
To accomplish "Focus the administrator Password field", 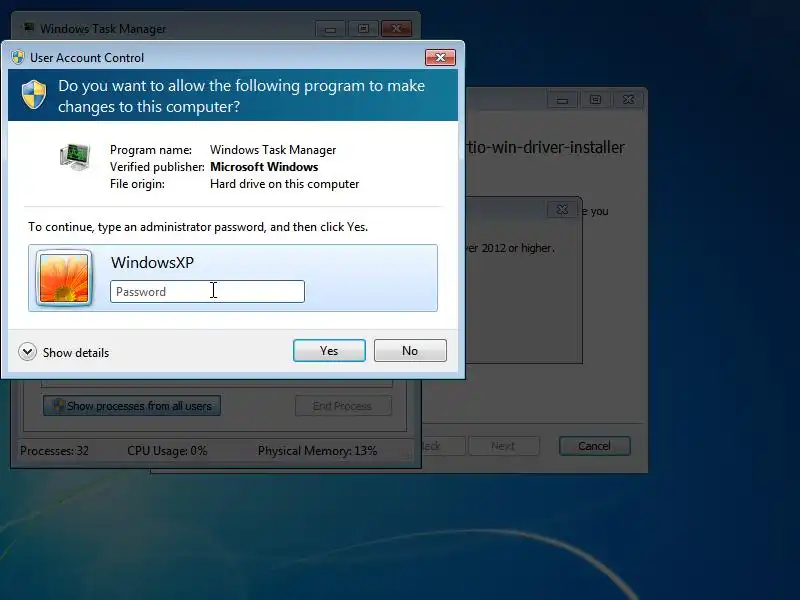I will pyautogui.click(x=207, y=291).
